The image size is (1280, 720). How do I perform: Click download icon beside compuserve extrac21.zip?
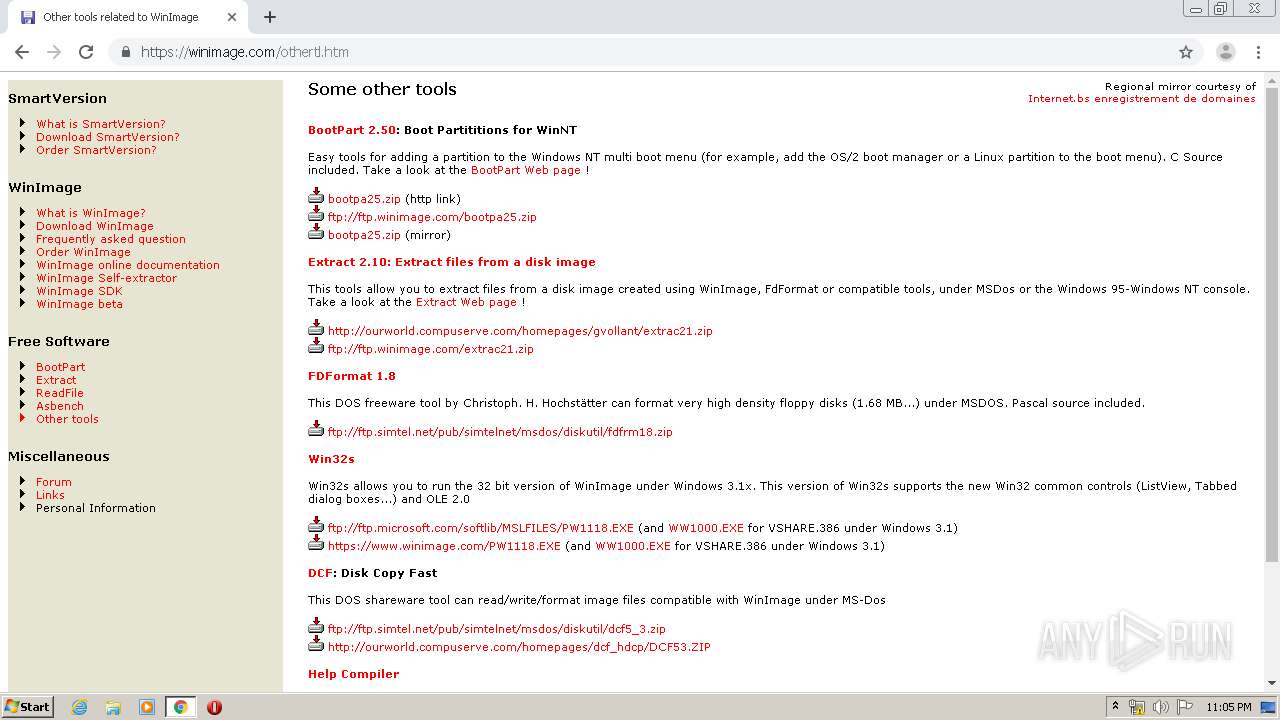[316, 327]
